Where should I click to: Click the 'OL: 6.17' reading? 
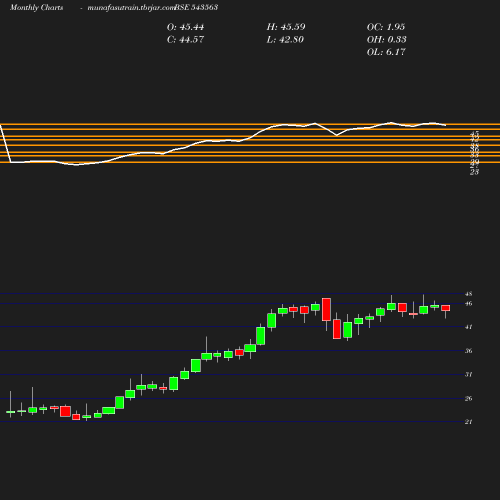coord(386,52)
